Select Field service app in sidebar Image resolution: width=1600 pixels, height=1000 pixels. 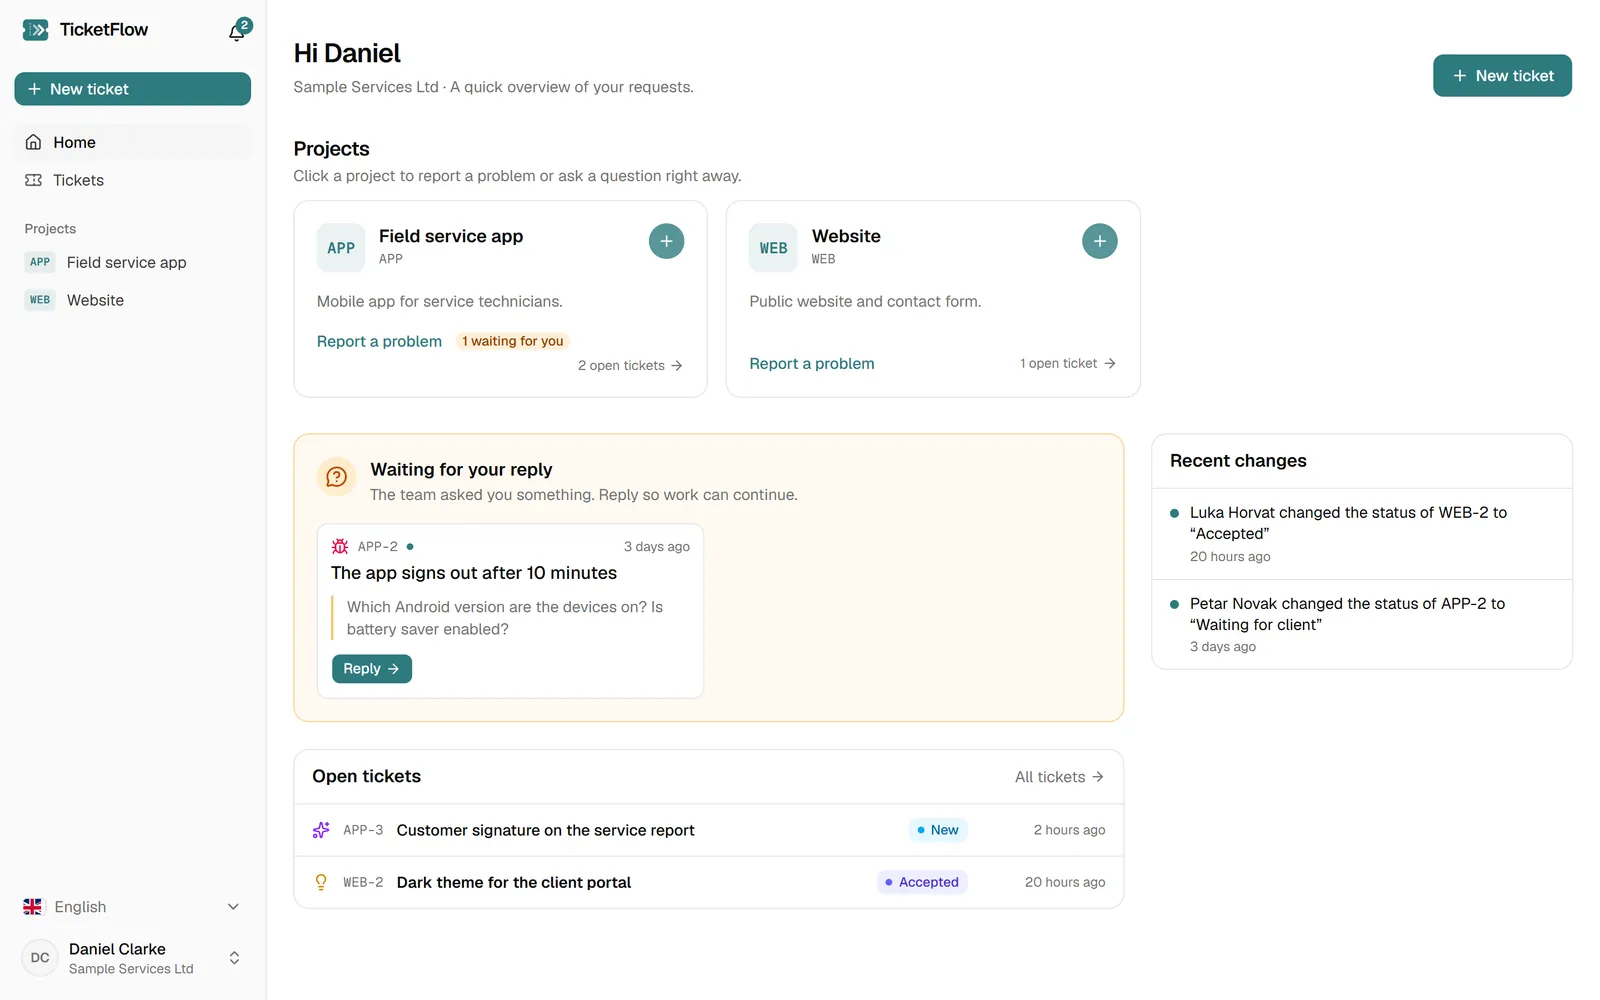pos(133,262)
